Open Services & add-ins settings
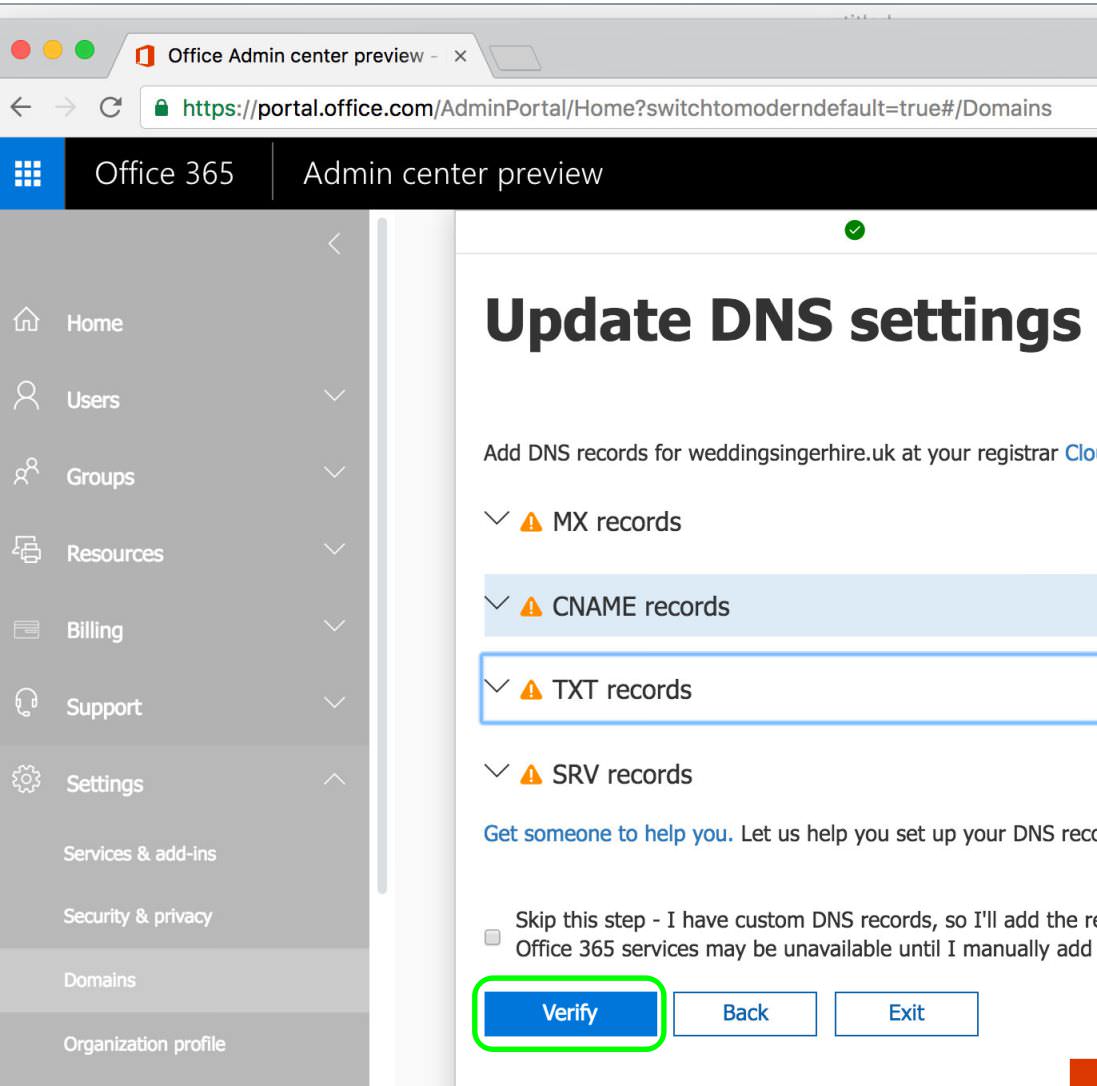1097x1086 pixels. [140, 854]
